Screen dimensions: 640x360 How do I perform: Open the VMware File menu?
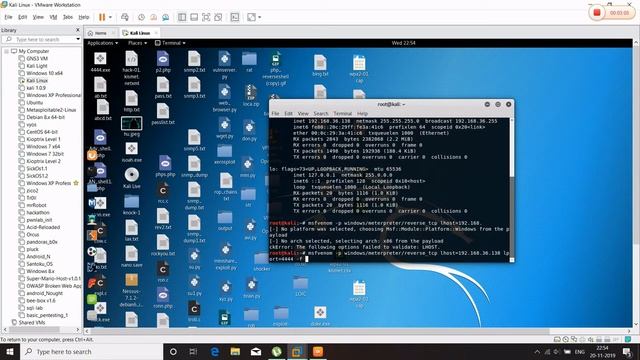pos(8,17)
